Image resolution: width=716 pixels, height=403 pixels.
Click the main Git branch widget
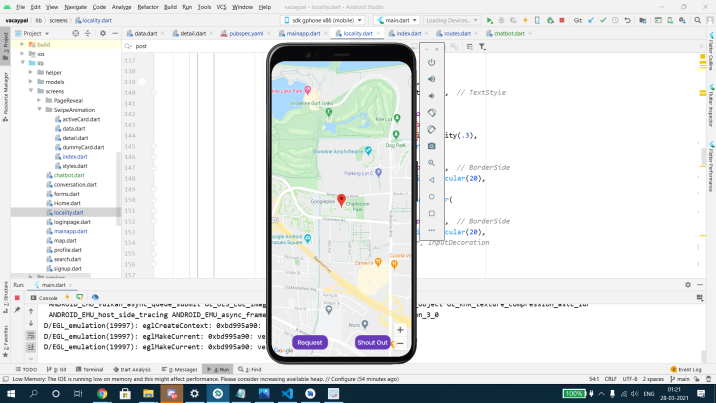coord(680,379)
